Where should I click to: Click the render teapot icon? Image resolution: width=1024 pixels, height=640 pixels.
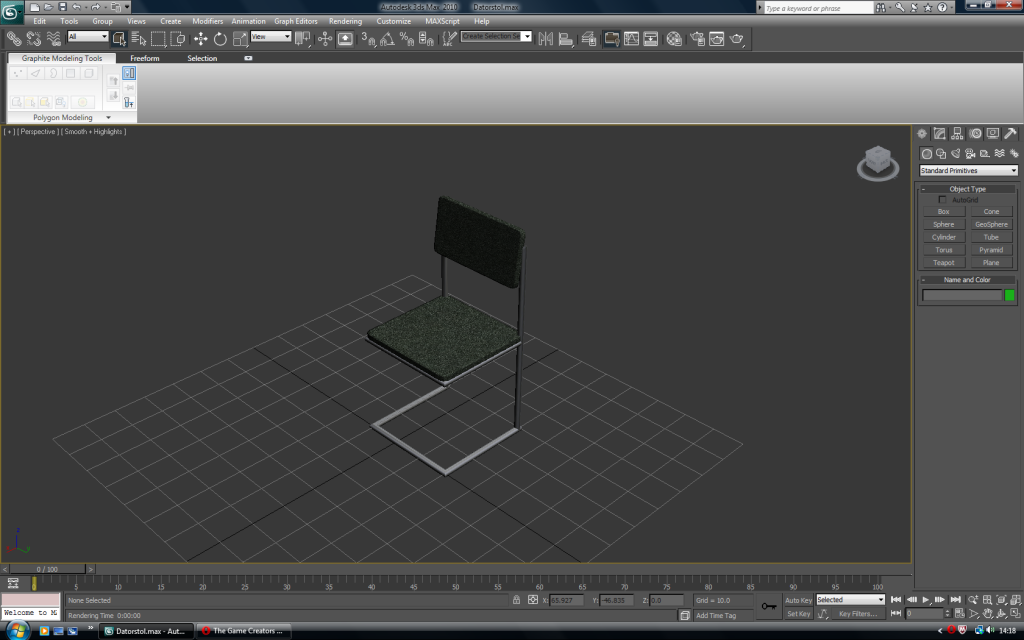click(738, 39)
